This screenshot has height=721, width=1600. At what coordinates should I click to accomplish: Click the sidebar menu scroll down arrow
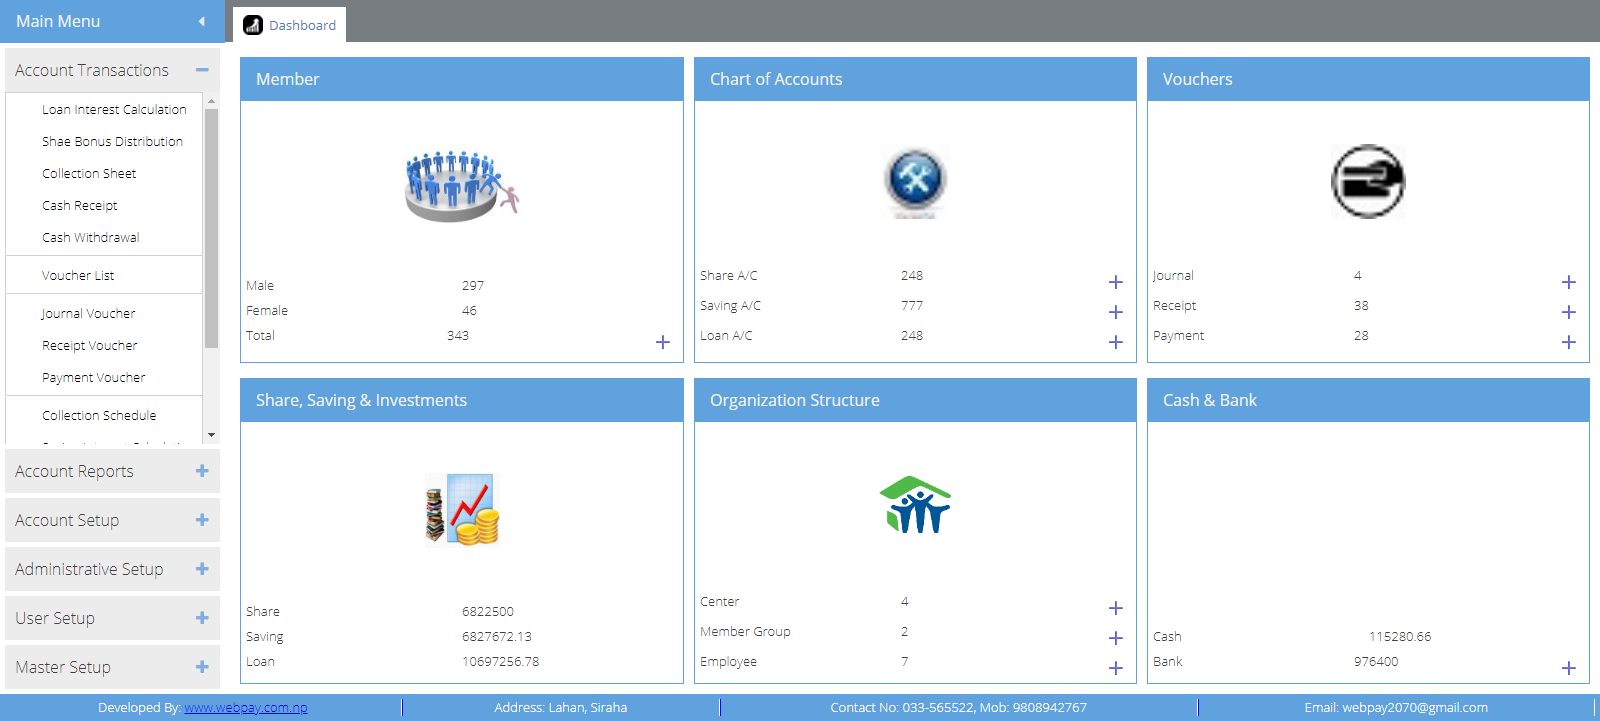(211, 435)
